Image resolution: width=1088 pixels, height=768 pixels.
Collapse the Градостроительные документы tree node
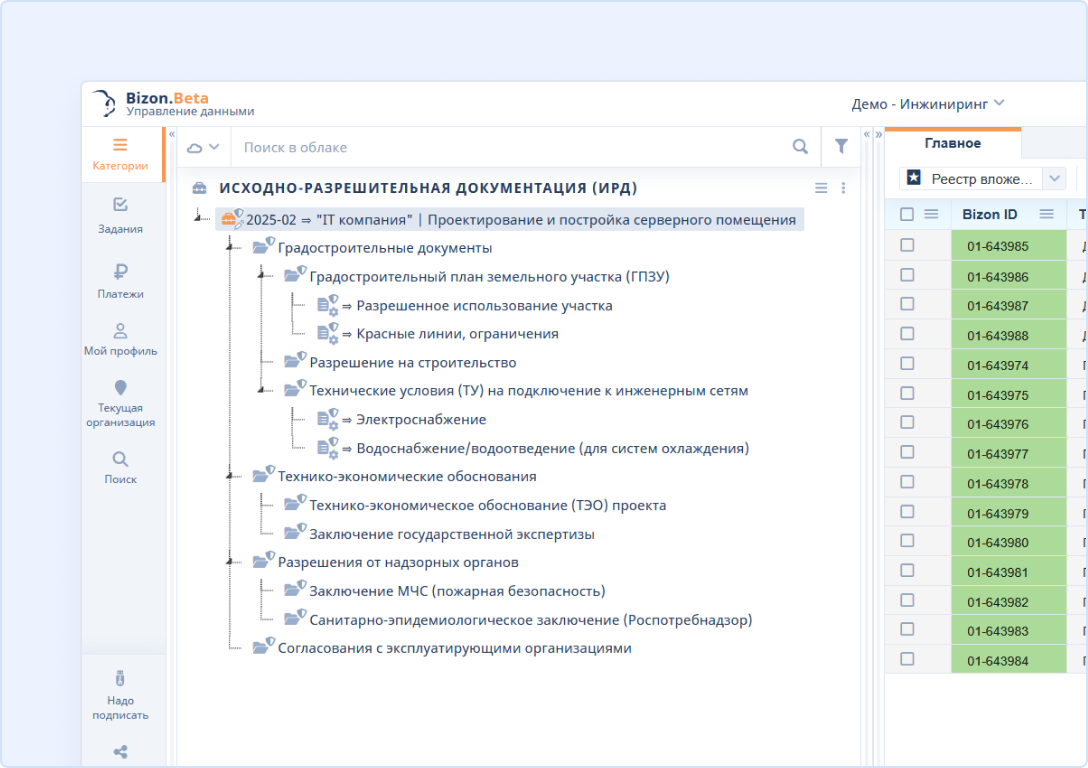pyautogui.click(x=229, y=248)
